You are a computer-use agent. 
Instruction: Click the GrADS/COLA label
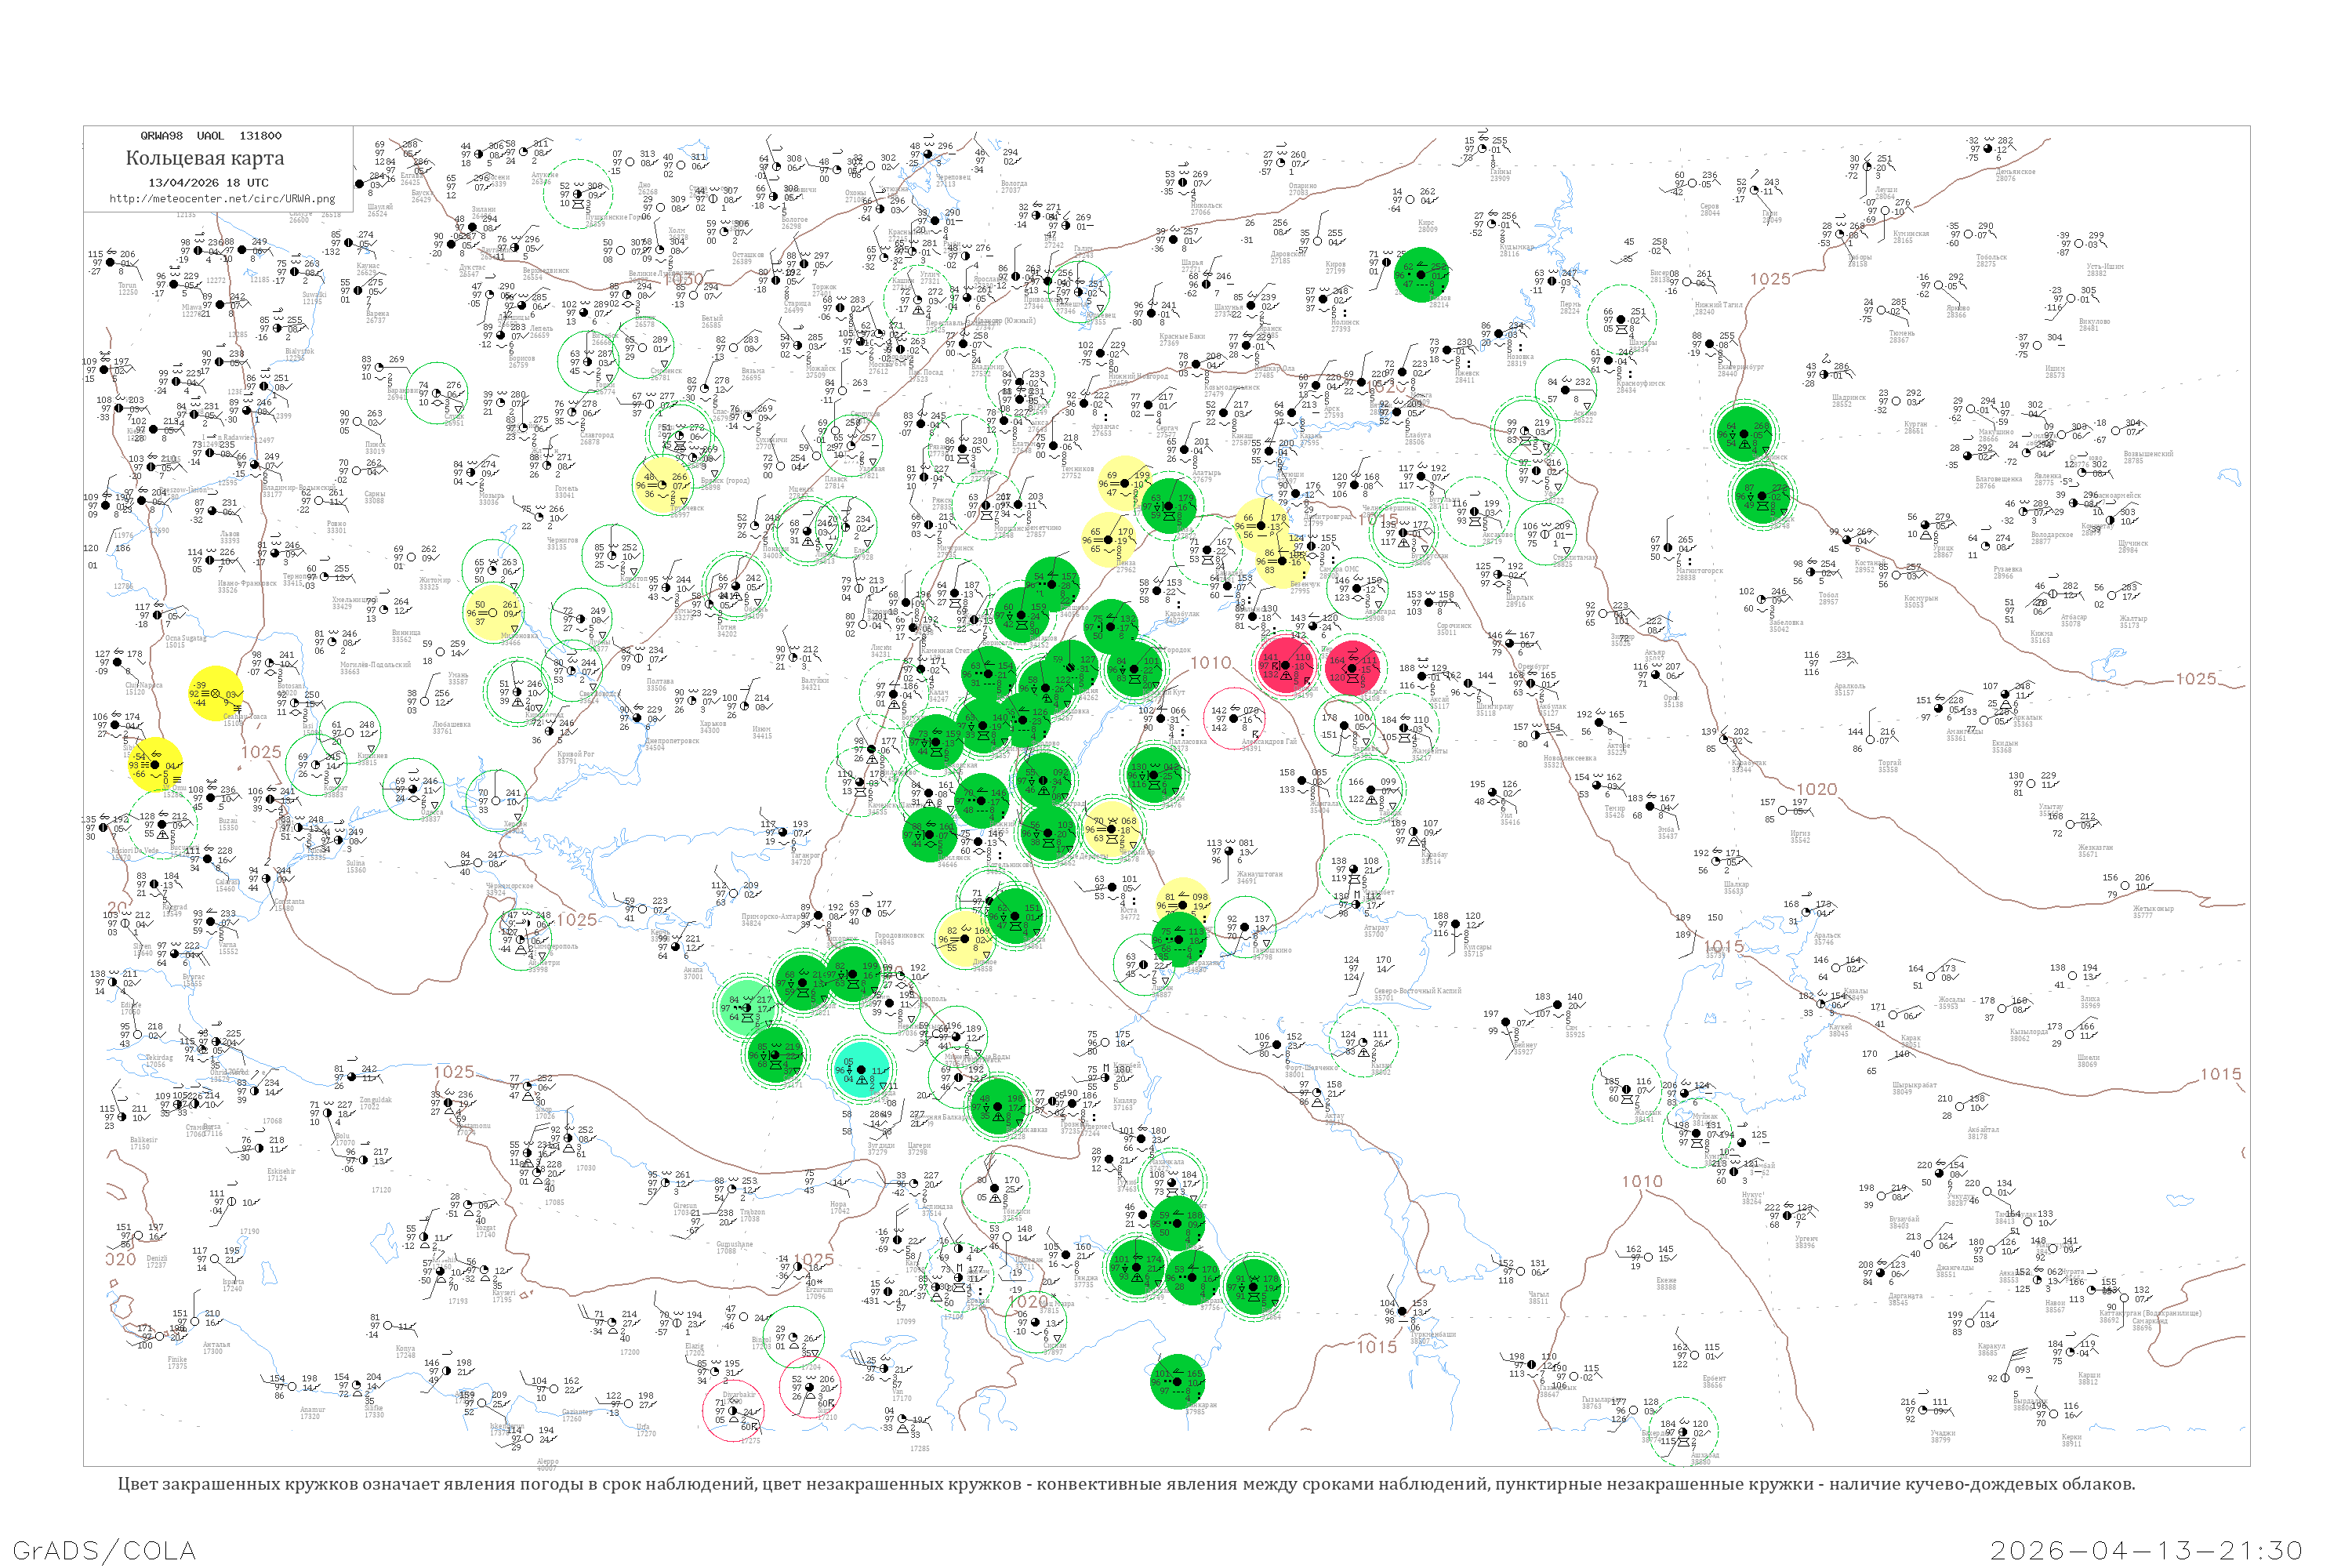pyautogui.click(x=104, y=1551)
